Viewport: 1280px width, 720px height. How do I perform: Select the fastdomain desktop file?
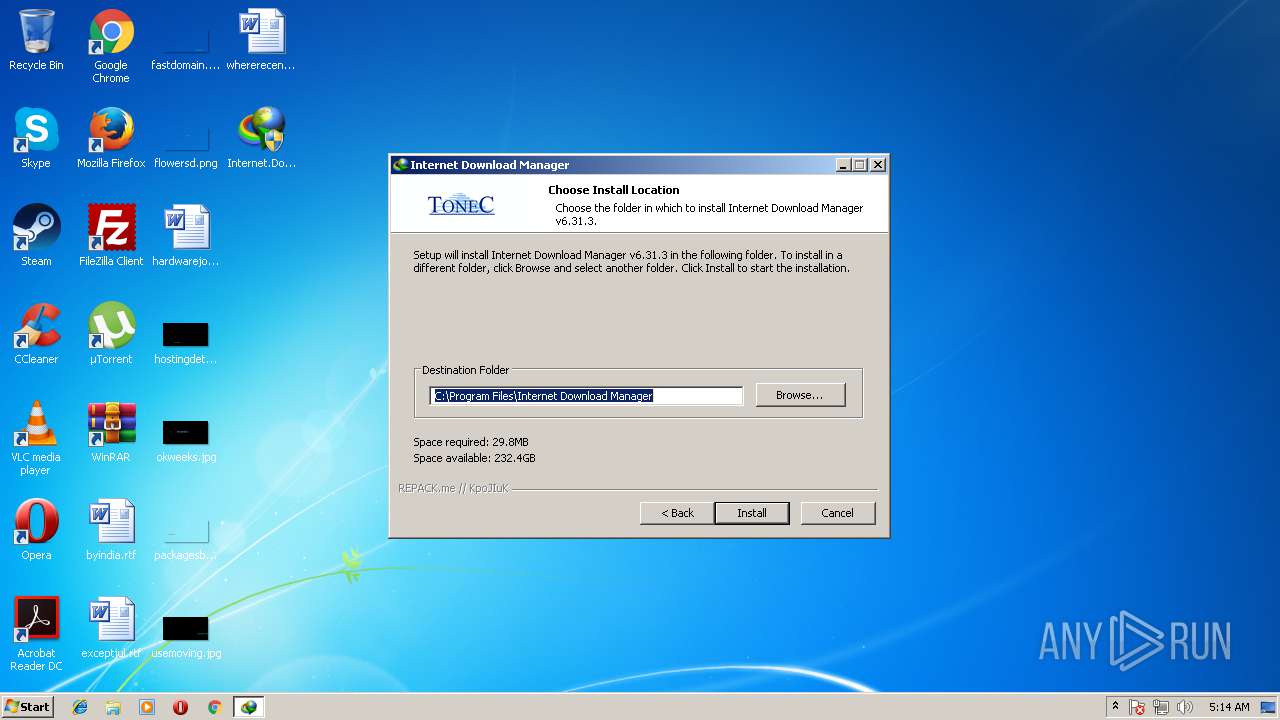pyautogui.click(x=186, y=40)
